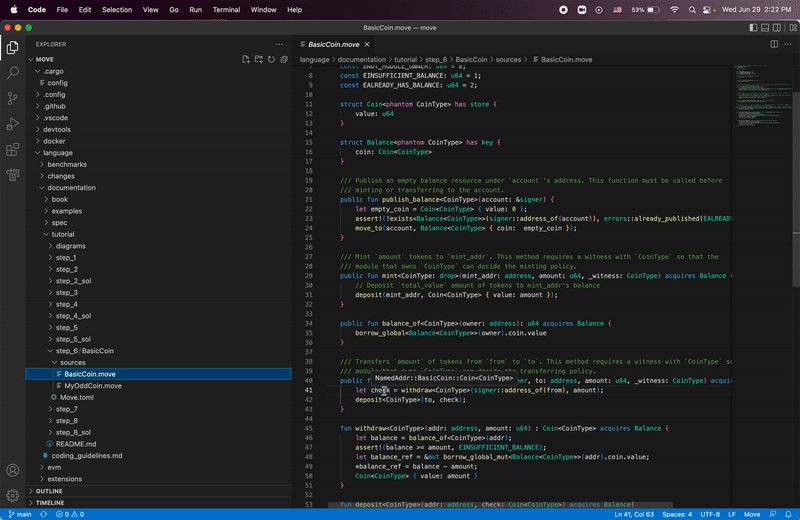
Task: Open the customize layout icon
Action: pyautogui.click(x=793, y=28)
